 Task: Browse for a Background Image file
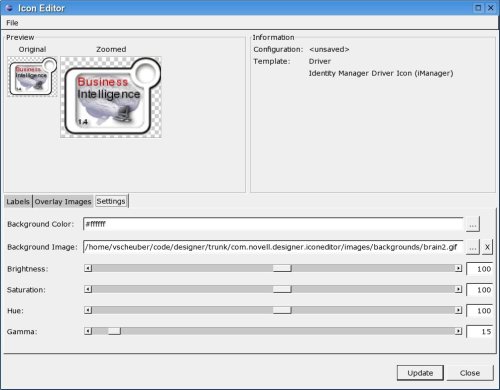(473, 247)
